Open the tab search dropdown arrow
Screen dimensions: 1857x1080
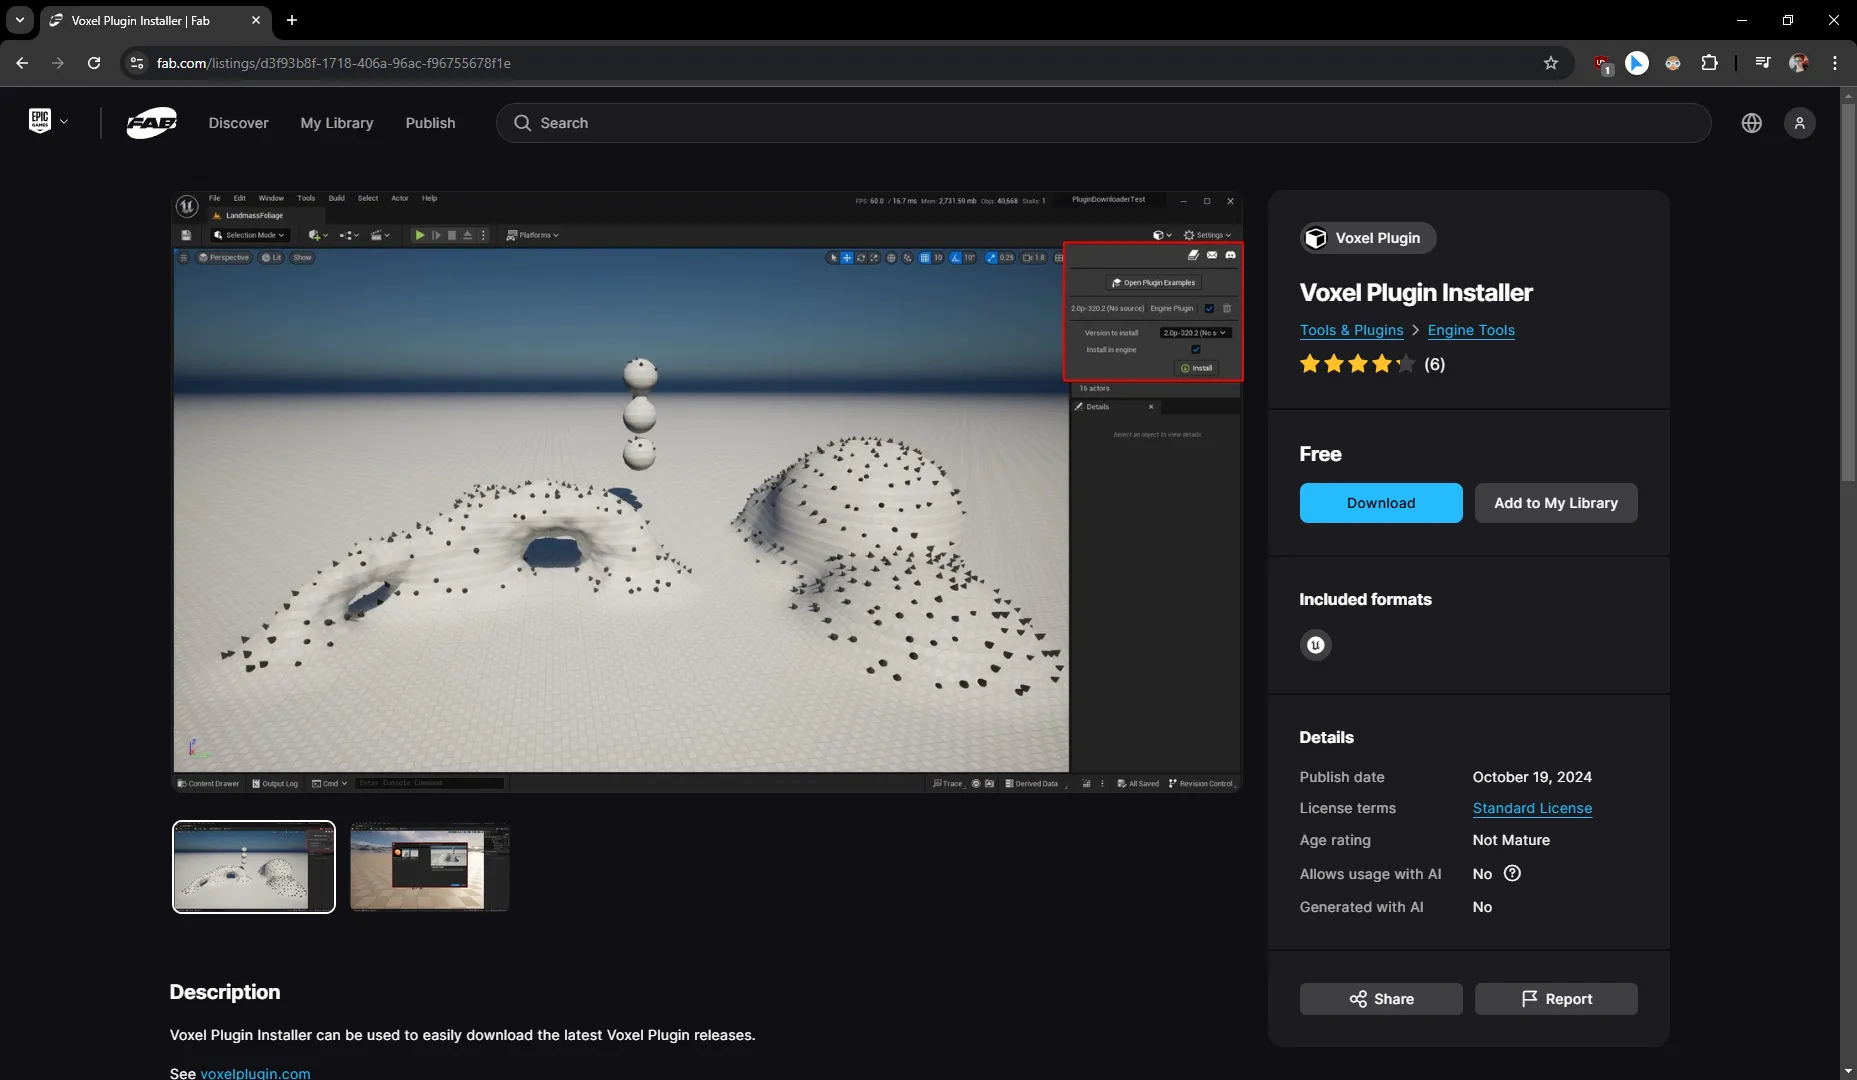tap(19, 20)
